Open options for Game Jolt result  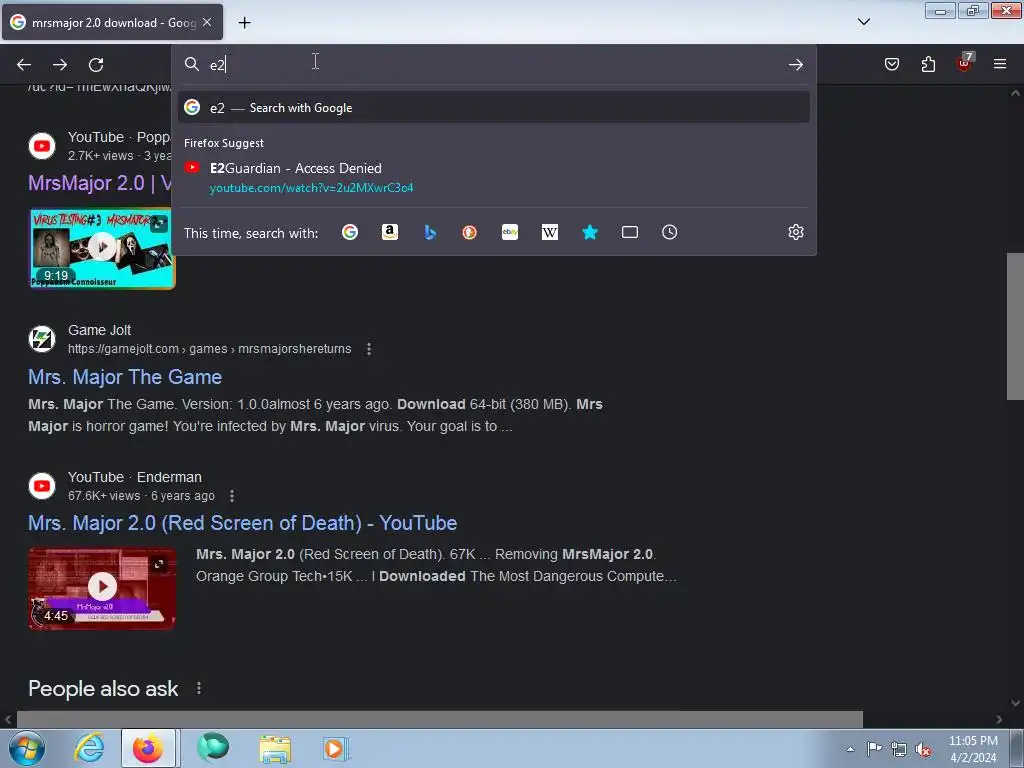tap(369, 349)
